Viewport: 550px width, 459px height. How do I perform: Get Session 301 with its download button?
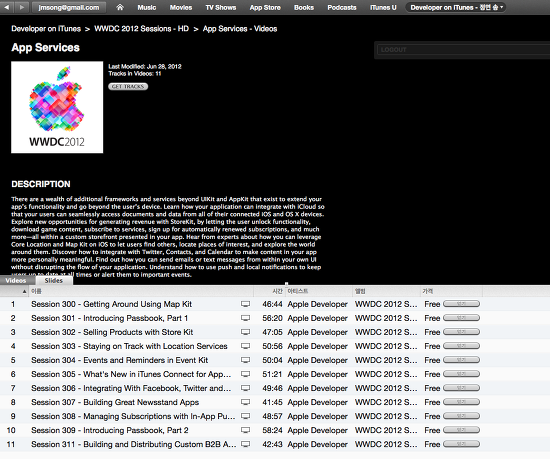click(461, 318)
